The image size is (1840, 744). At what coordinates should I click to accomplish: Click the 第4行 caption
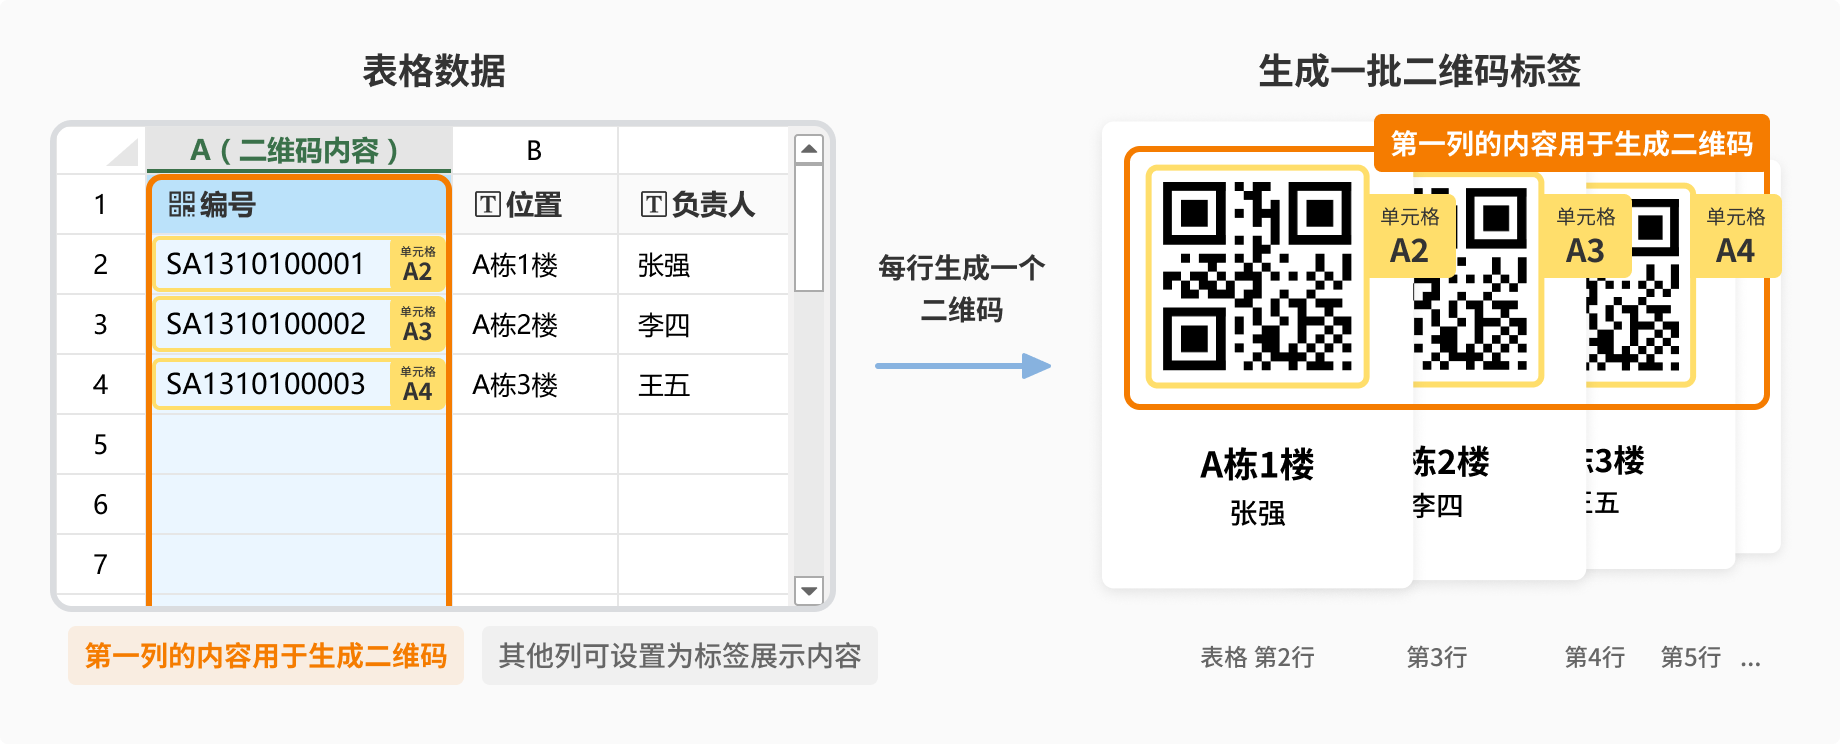point(1595,657)
